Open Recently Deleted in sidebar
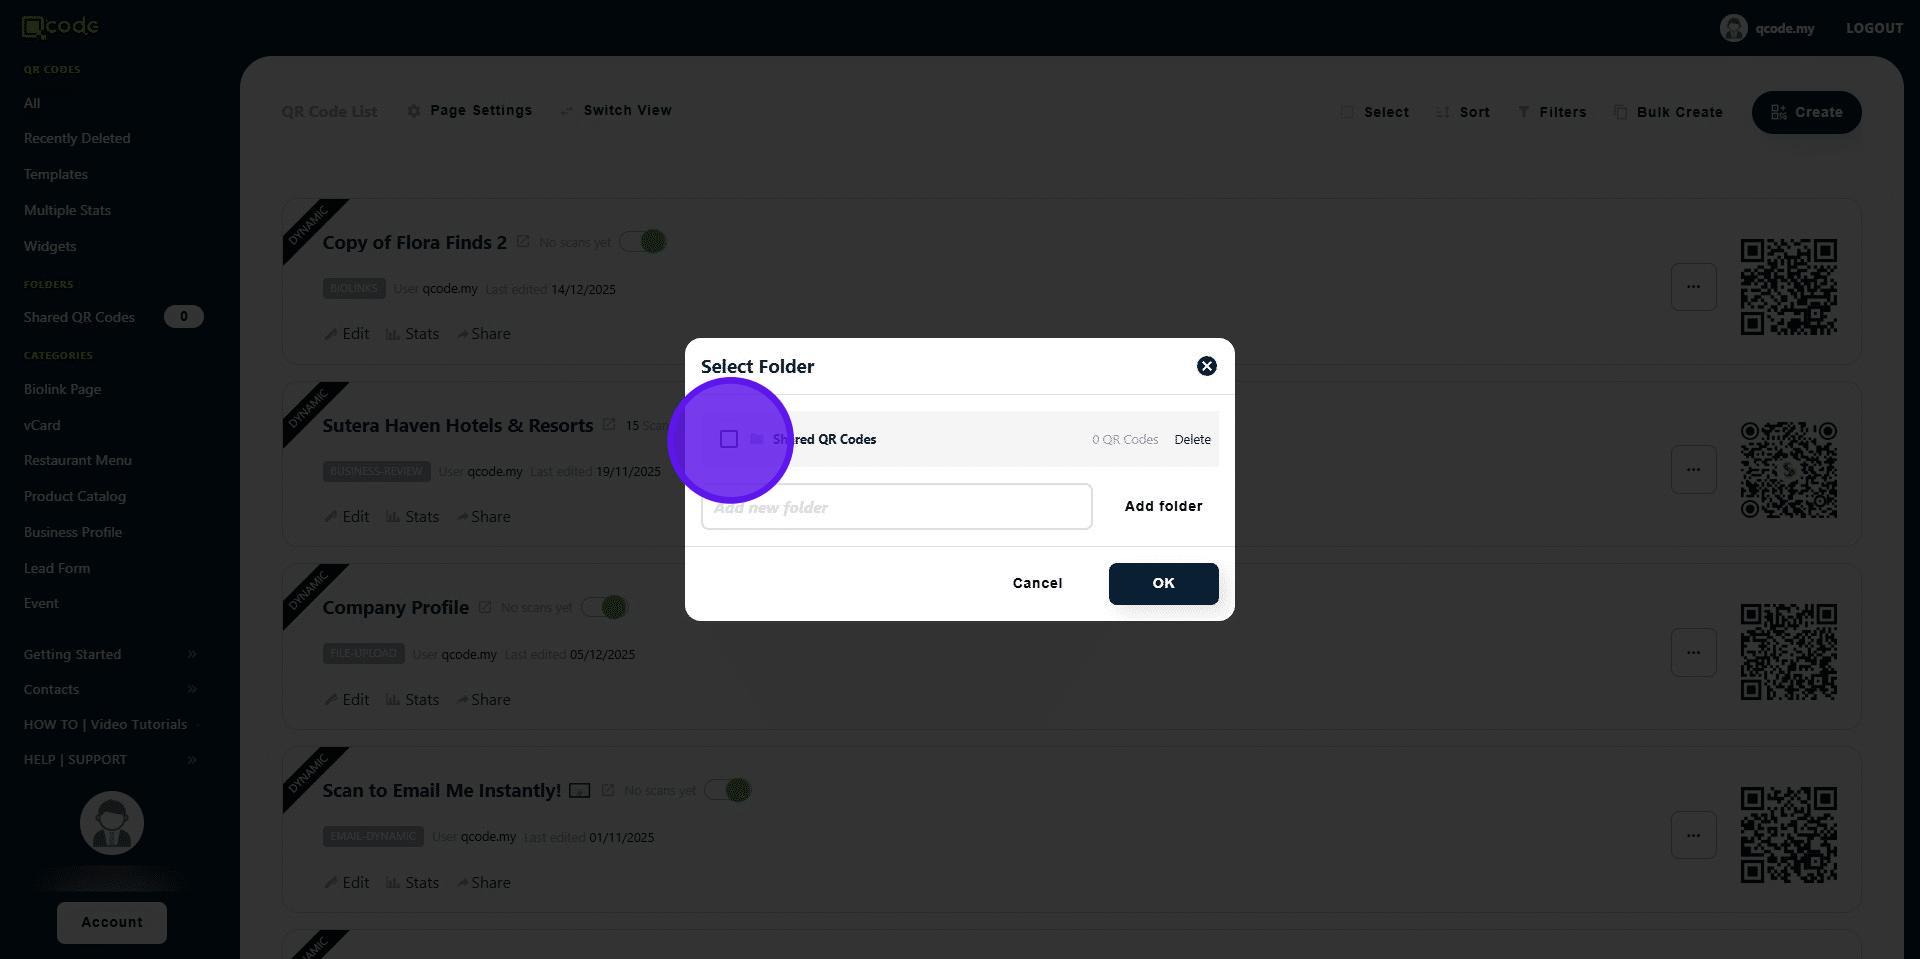 point(77,138)
